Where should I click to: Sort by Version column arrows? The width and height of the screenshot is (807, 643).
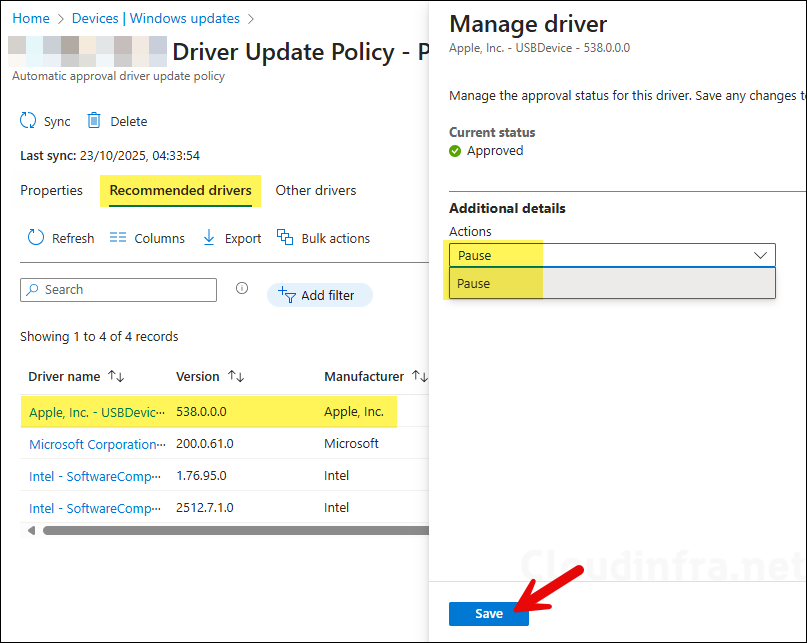pyautogui.click(x=236, y=377)
